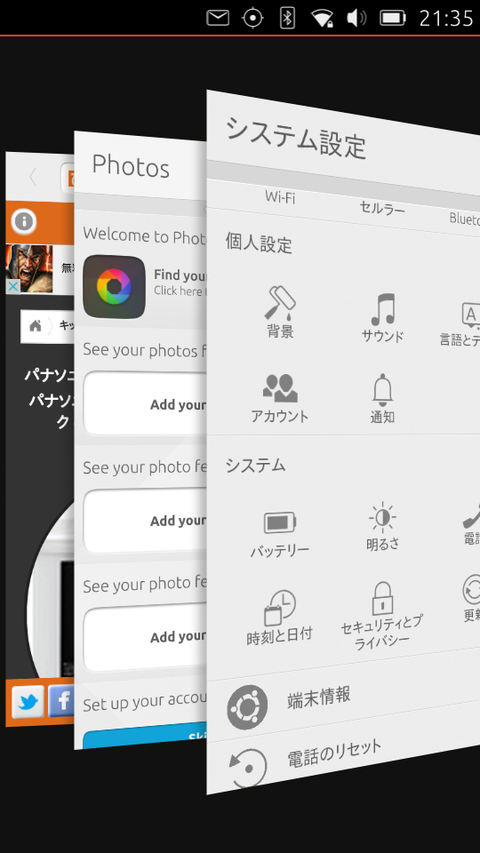Click first 'Add your' button in Photos
Screen dimensions: 480x853
(145, 404)
